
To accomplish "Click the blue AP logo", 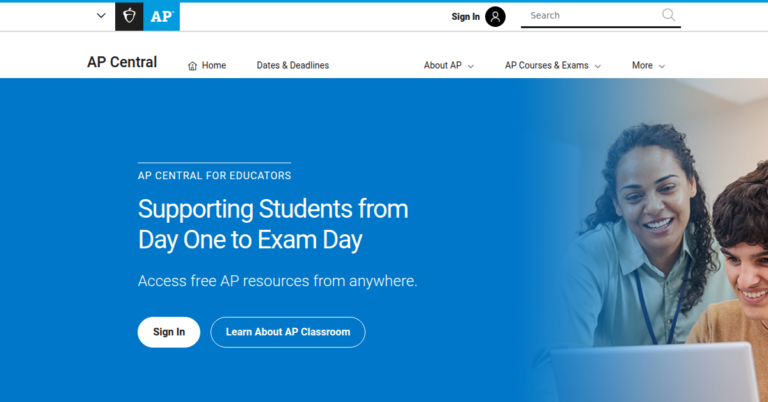I will (x=162, y=16).
